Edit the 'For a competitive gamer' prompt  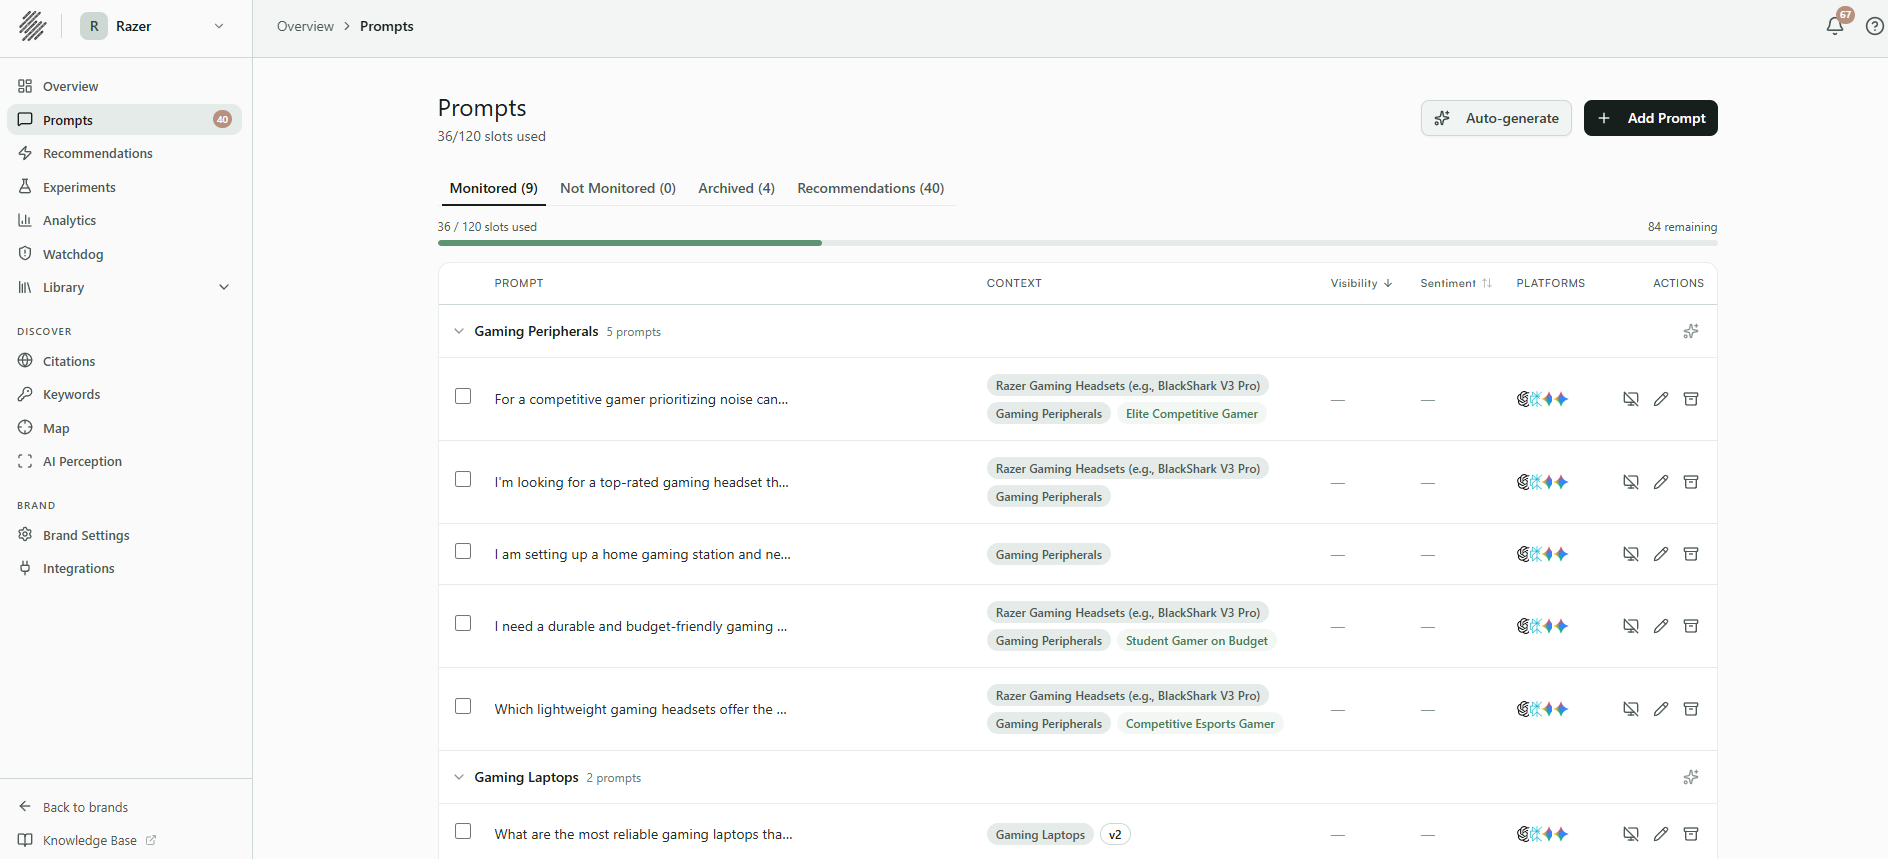point(1660,399)
